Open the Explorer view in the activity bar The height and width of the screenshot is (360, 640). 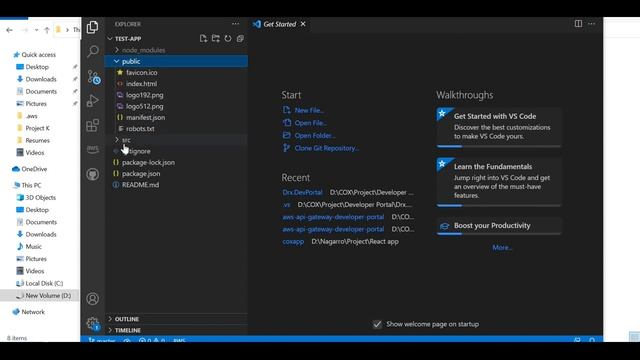click(93, 27)
